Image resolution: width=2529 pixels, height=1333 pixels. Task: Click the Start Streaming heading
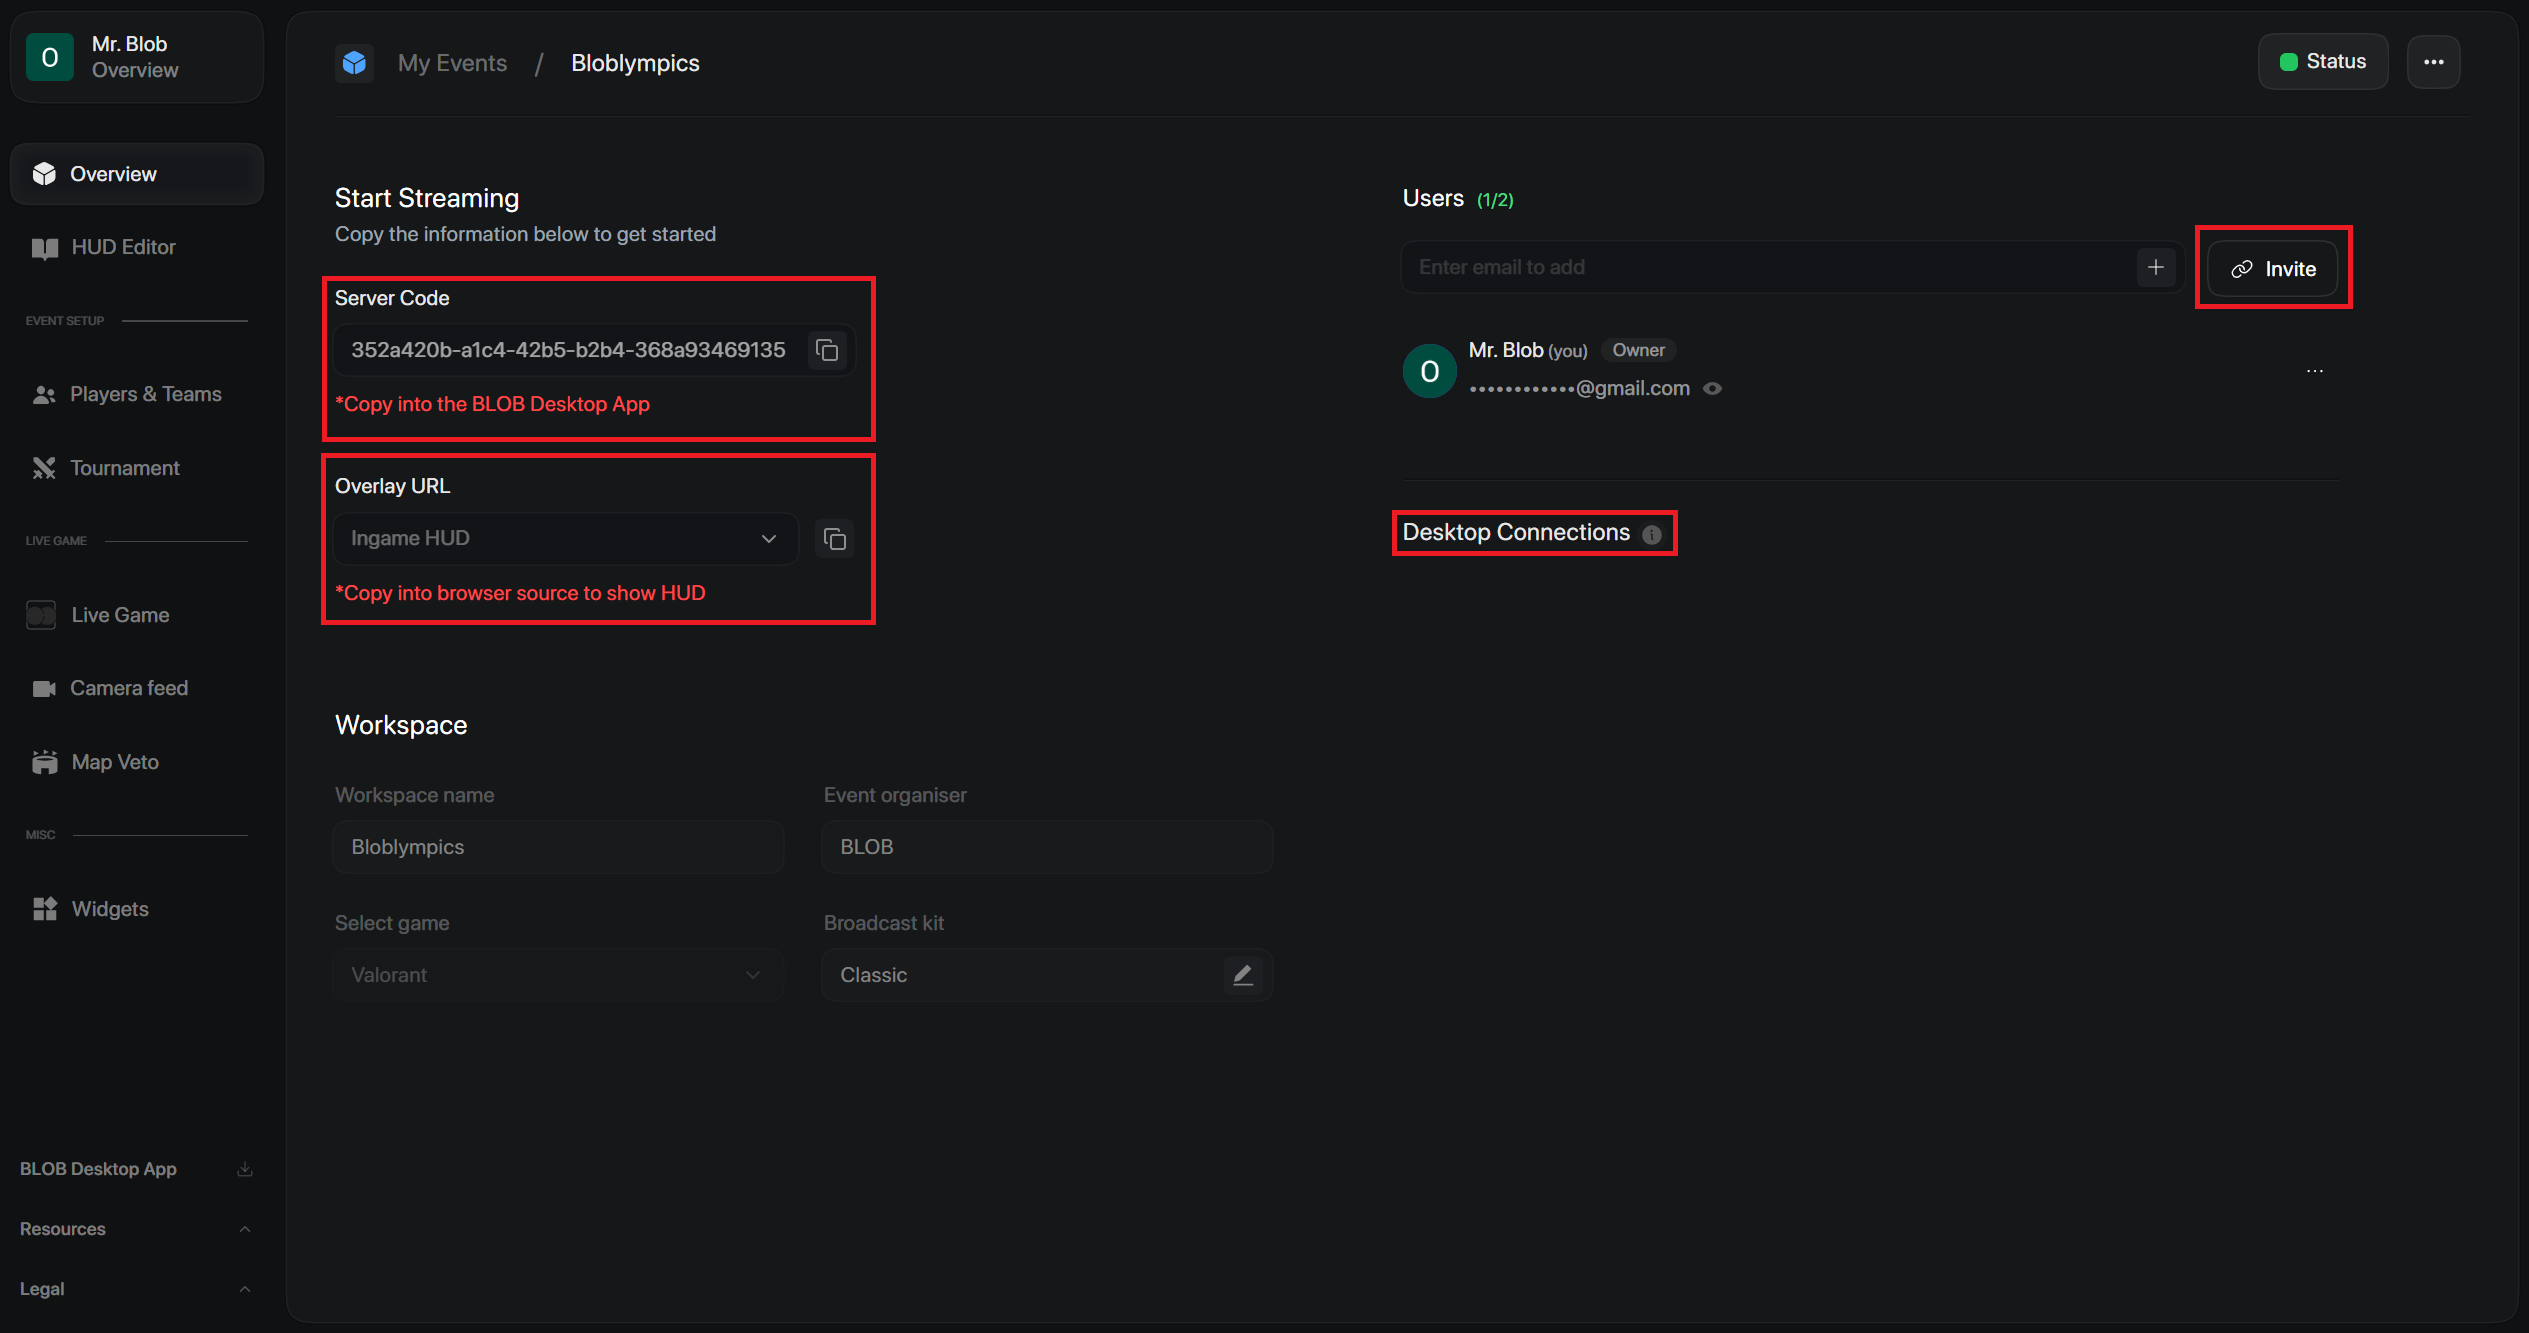pos(427,198)
